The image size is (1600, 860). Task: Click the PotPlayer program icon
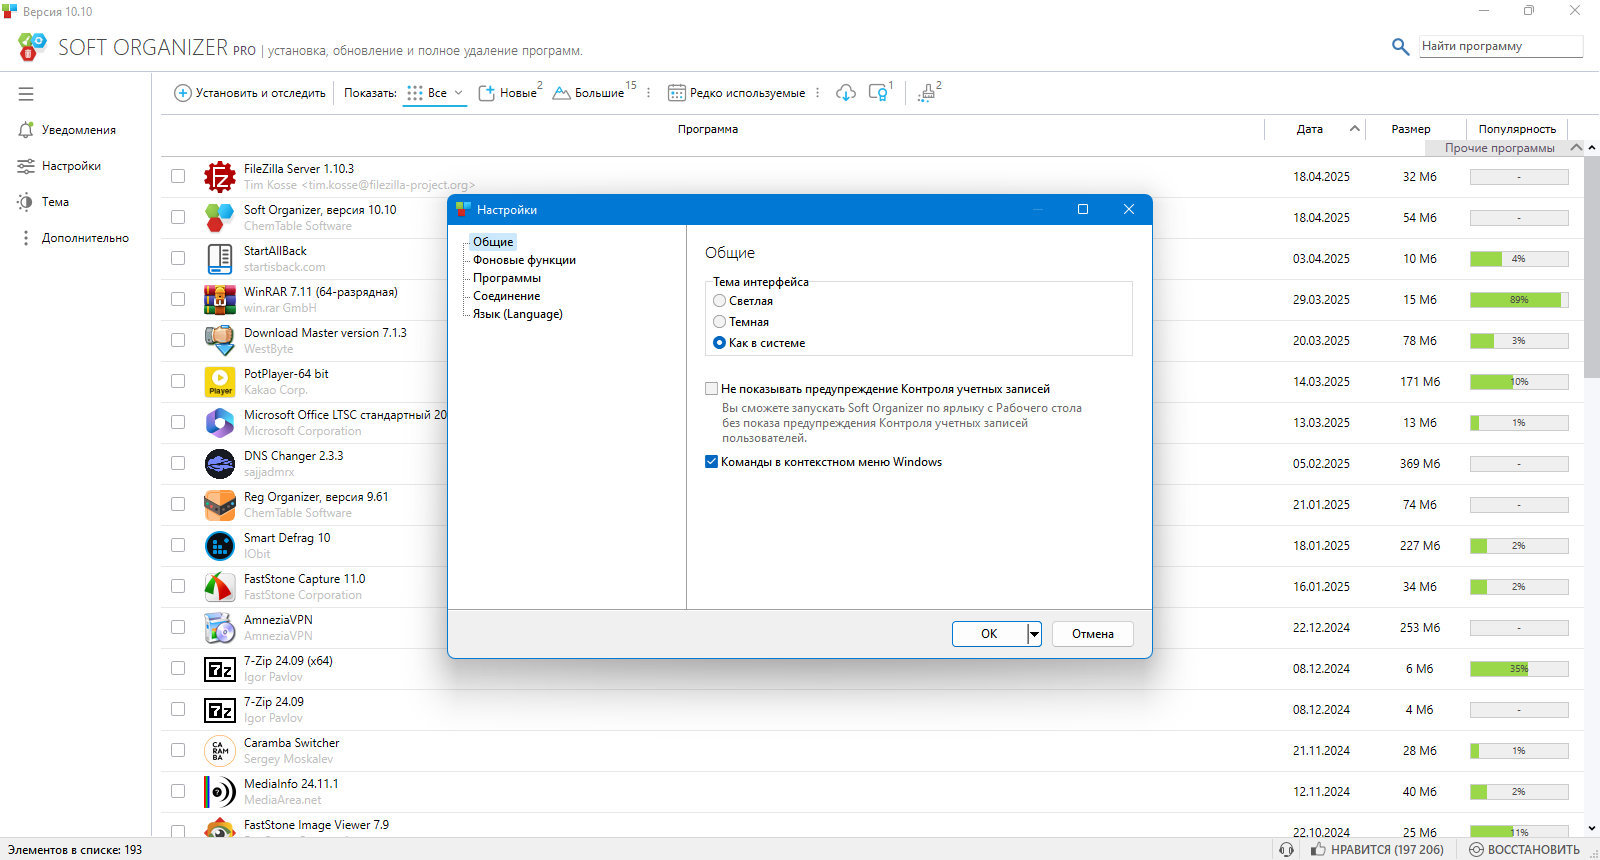(220, 381)
